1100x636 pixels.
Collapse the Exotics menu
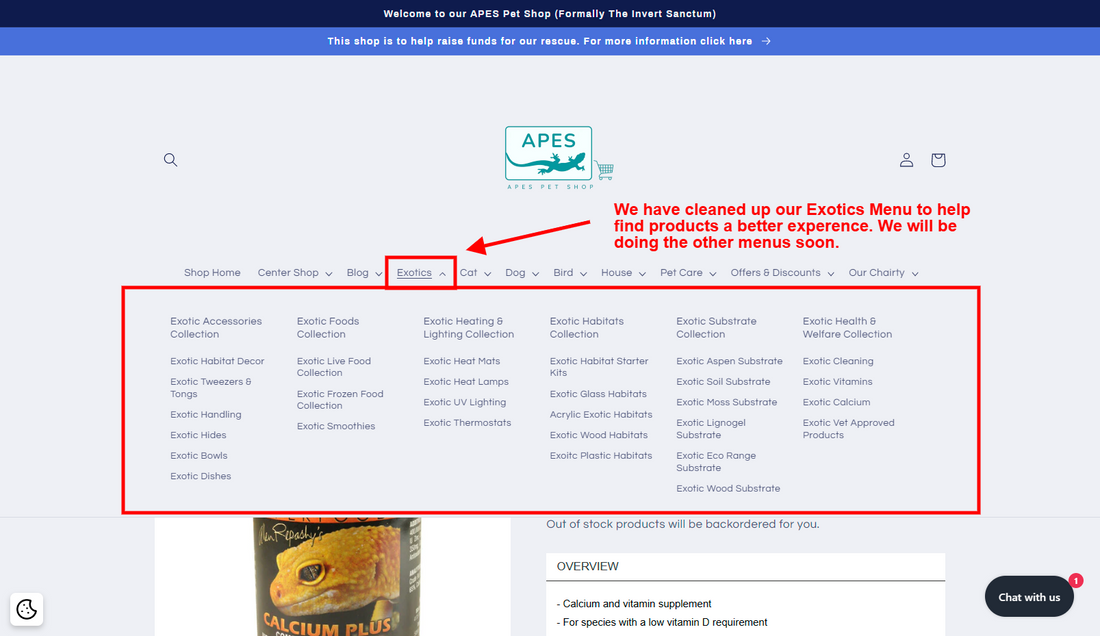coord(421,273)
